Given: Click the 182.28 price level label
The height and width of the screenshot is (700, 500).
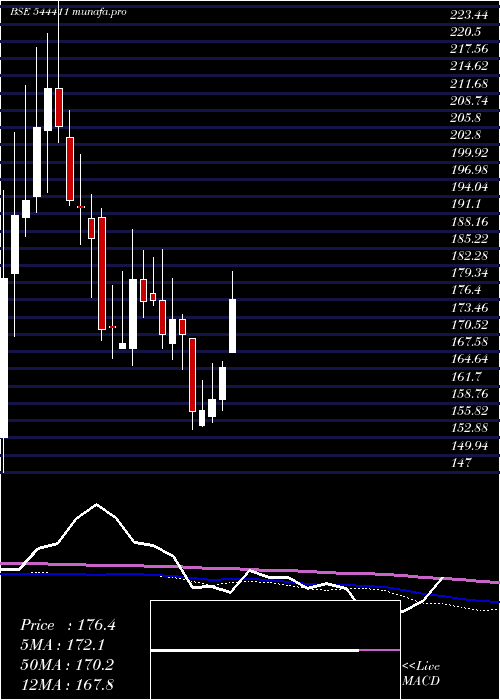Looking at the screenshot, I should pyautogui.click(x=469, y=256).
